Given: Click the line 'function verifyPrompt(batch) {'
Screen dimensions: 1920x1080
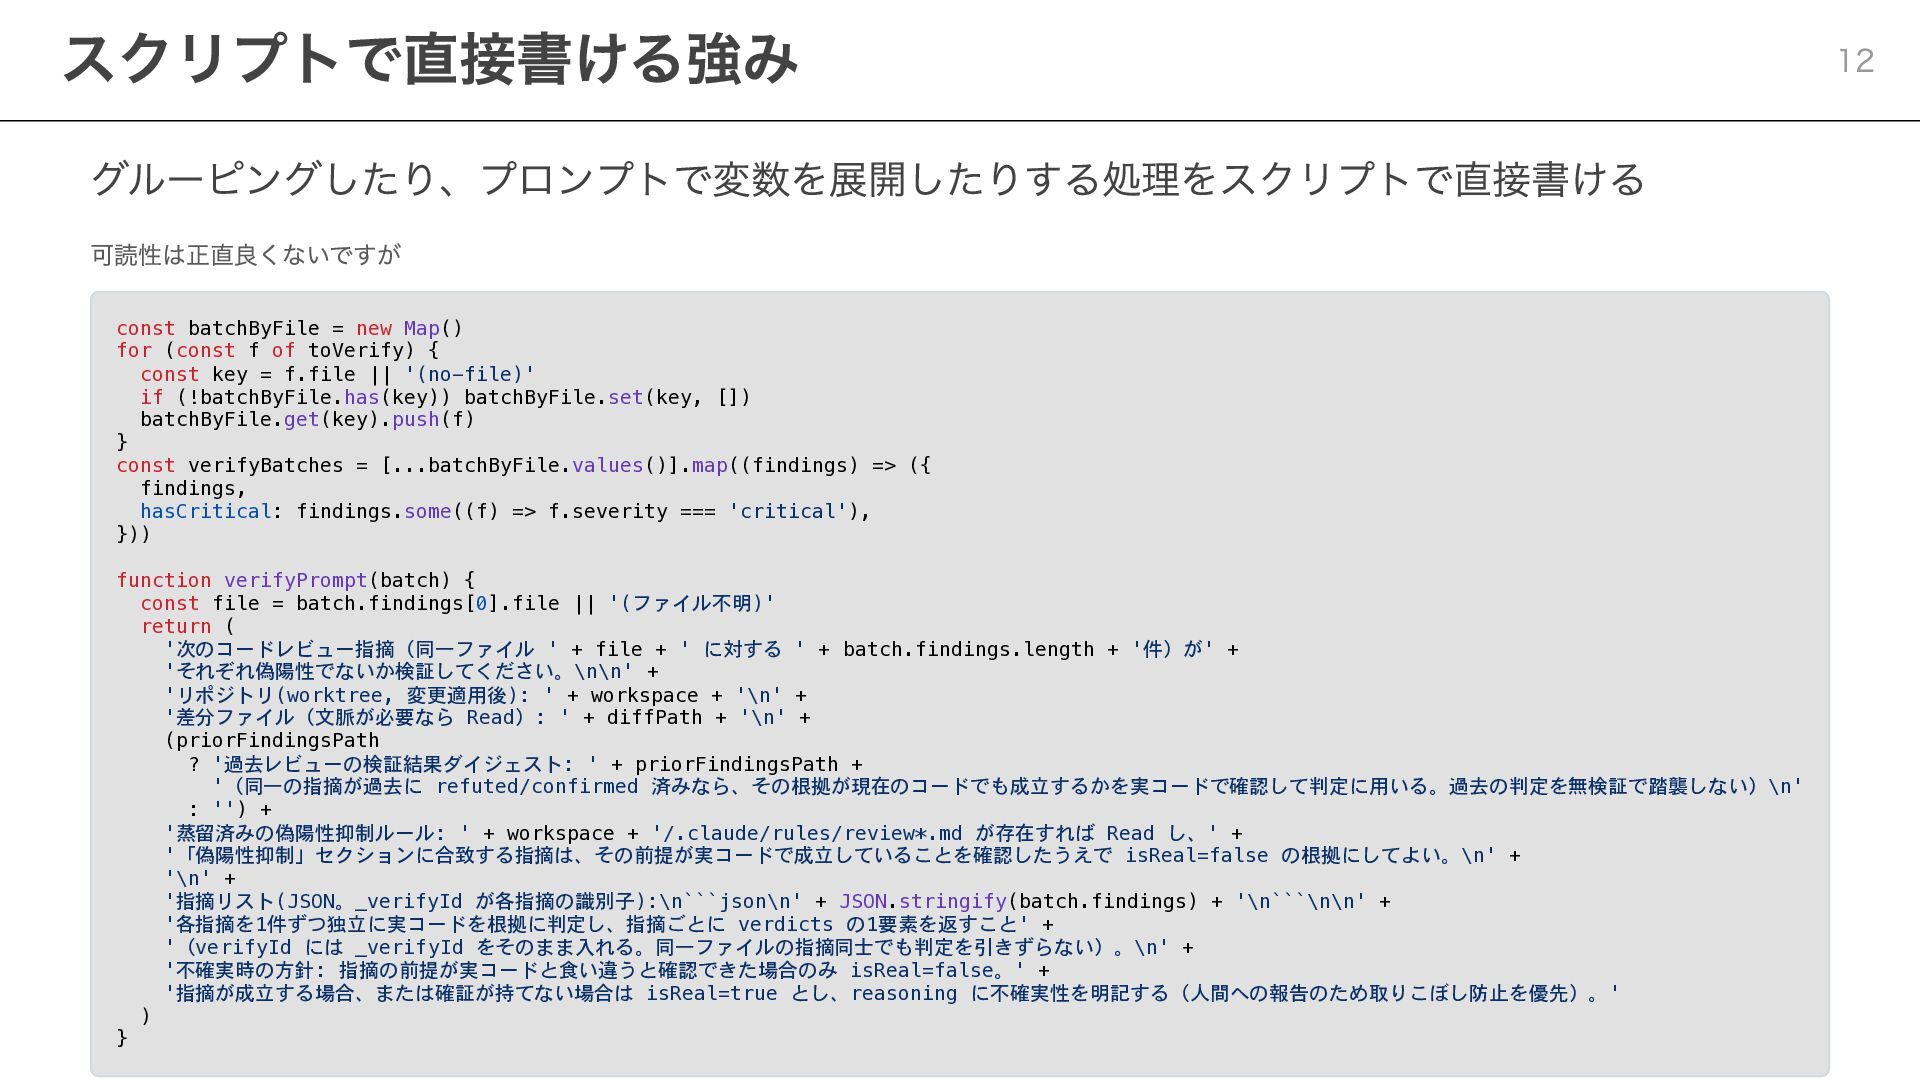Looking at the screenshot, I should click(296, 581).
